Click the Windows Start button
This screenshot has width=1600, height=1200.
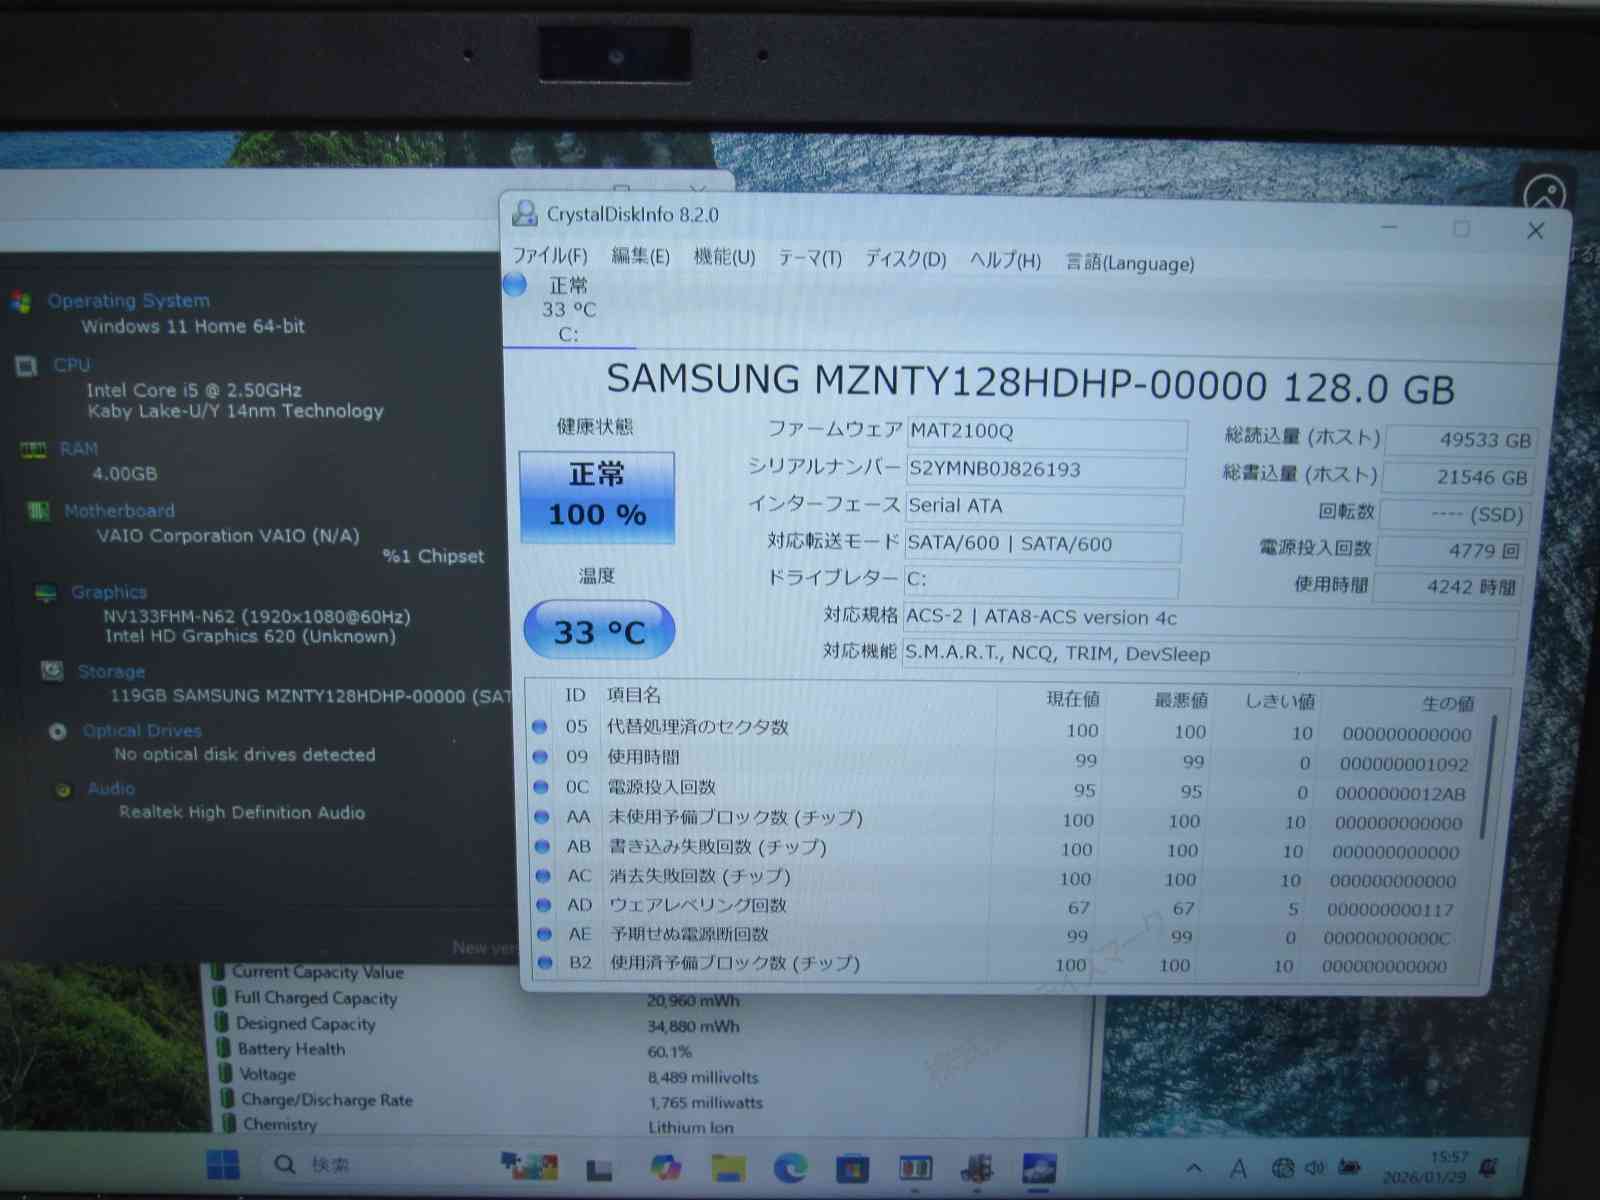[x=222, y=1165]
